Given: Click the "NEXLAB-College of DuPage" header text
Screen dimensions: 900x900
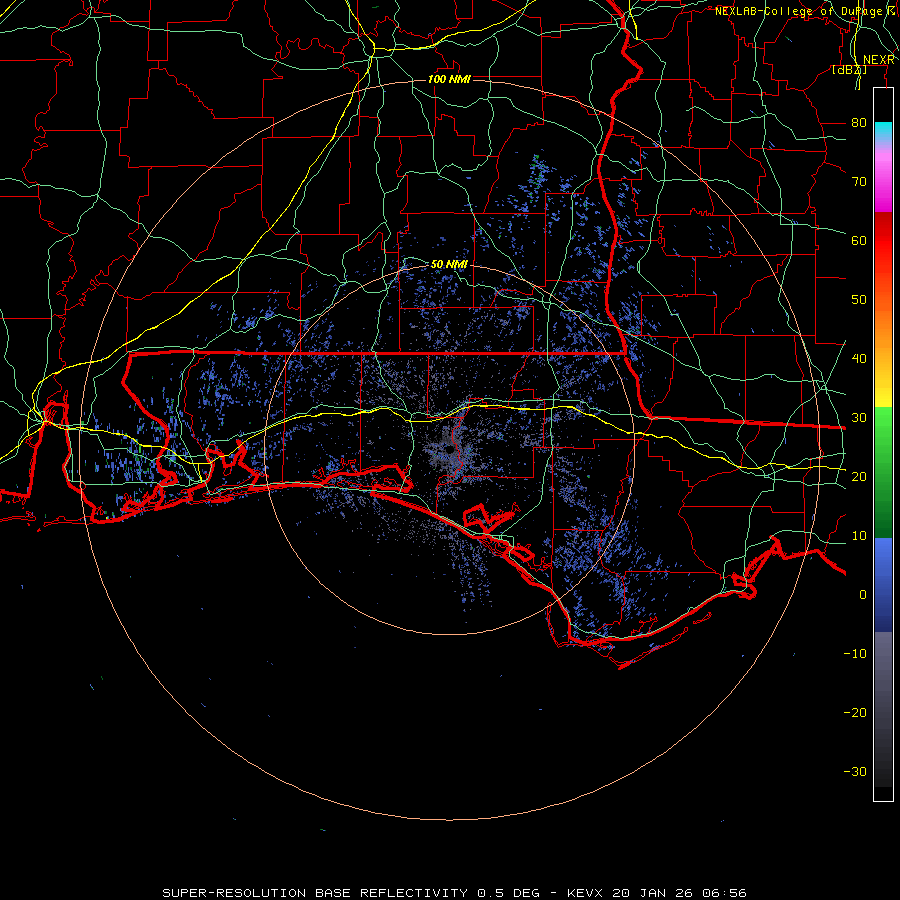Looking at the screenshot, I should pyautogui.click(x=800, y=11).
